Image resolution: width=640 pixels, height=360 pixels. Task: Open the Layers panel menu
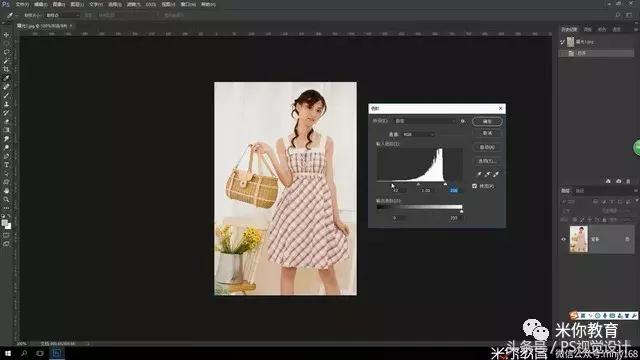636,191
